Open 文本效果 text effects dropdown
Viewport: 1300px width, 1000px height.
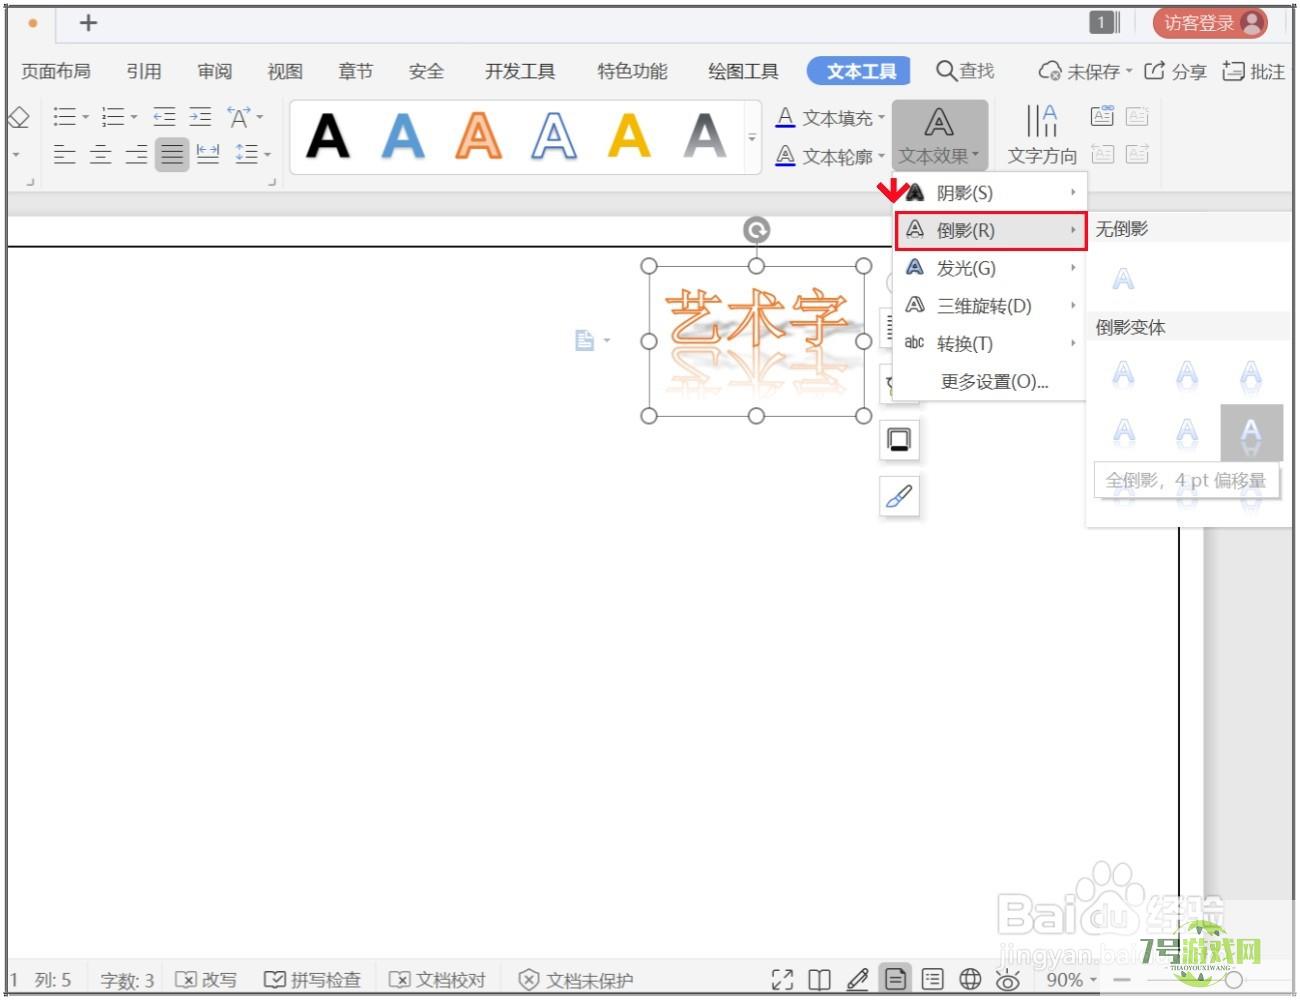939,136
